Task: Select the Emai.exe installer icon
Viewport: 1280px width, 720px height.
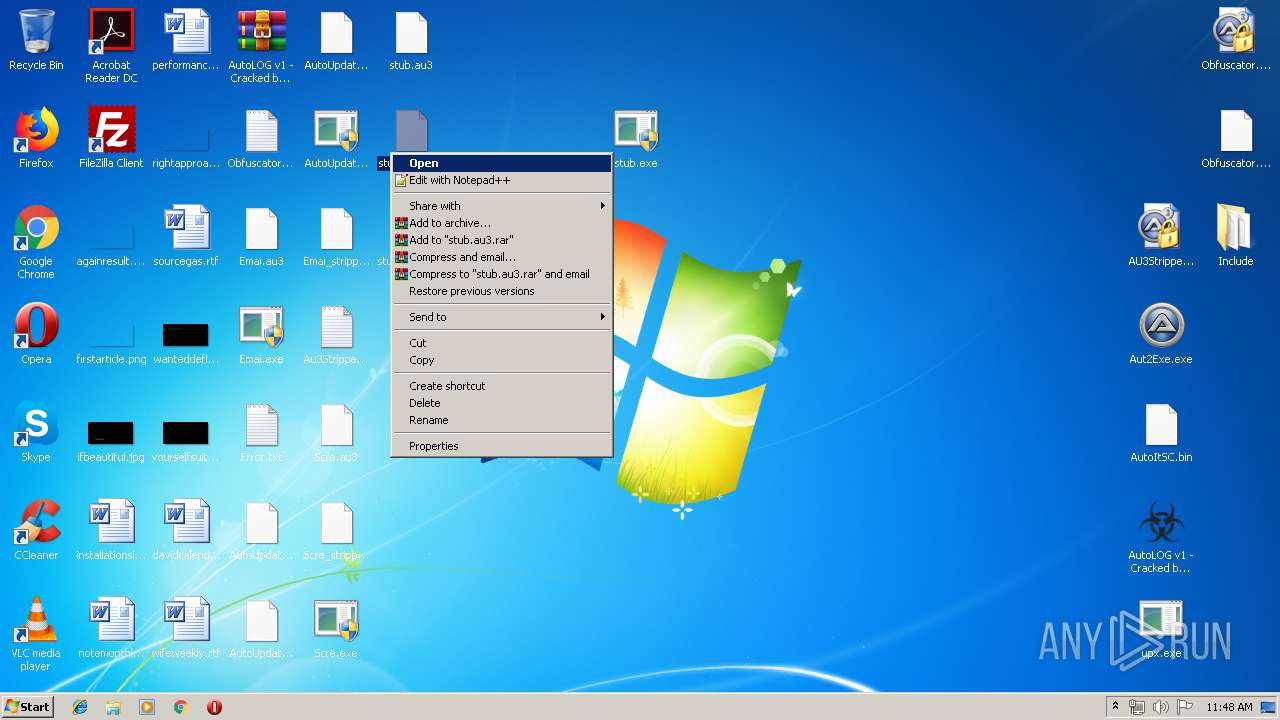Action: (x=261, y=334)
